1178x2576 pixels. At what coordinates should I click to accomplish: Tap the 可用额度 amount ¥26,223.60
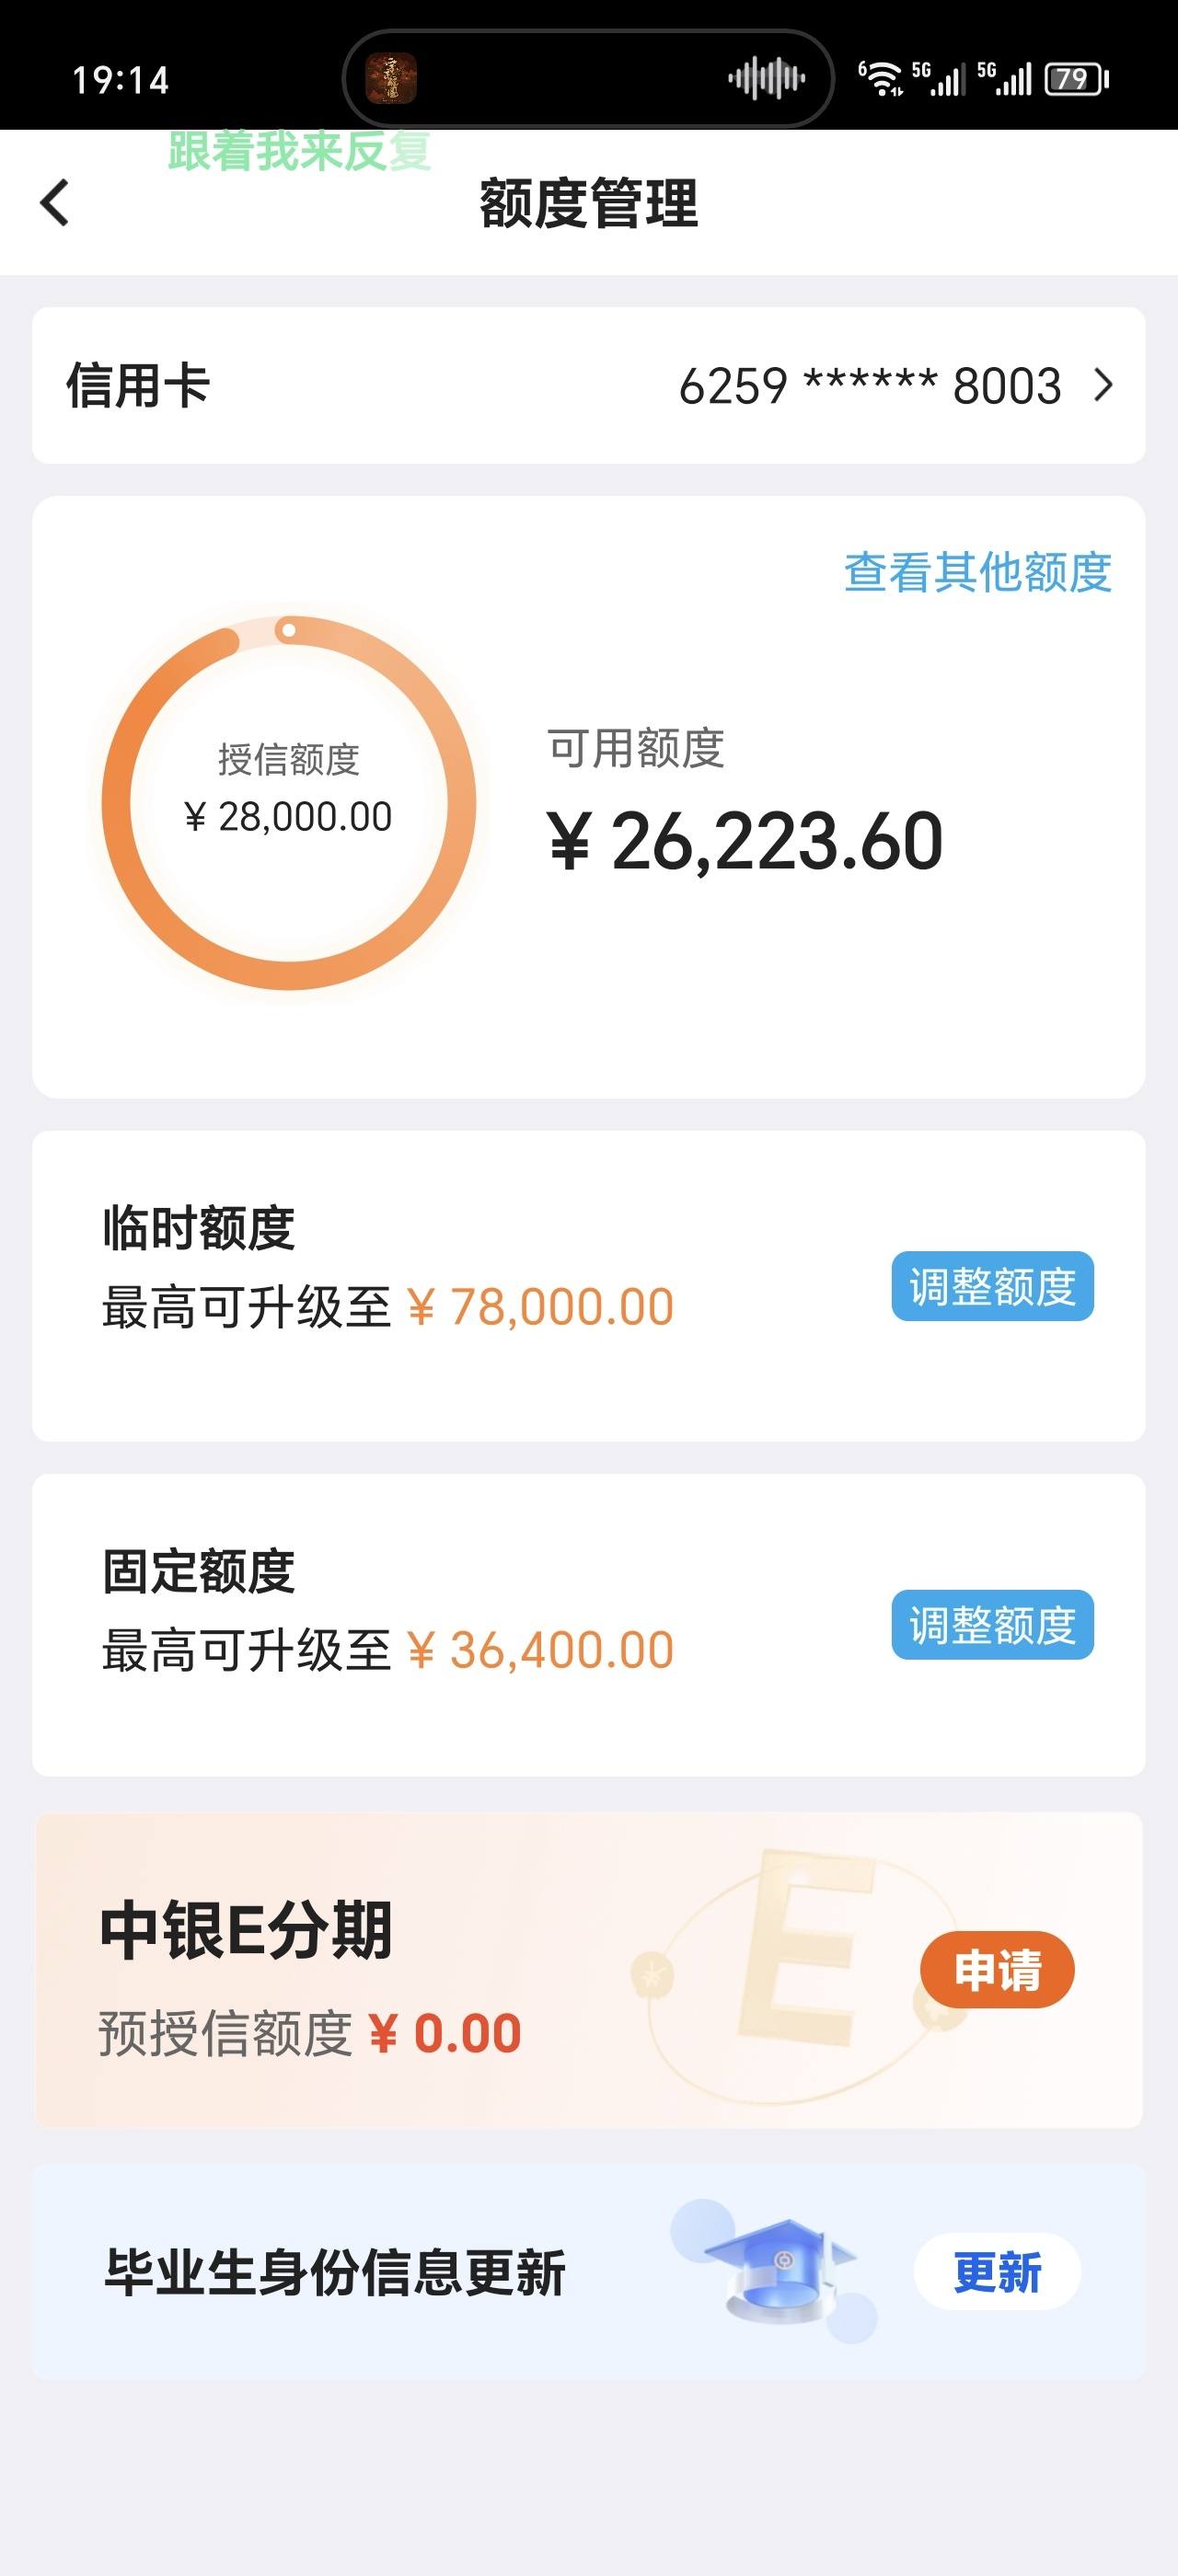point(745,841)
